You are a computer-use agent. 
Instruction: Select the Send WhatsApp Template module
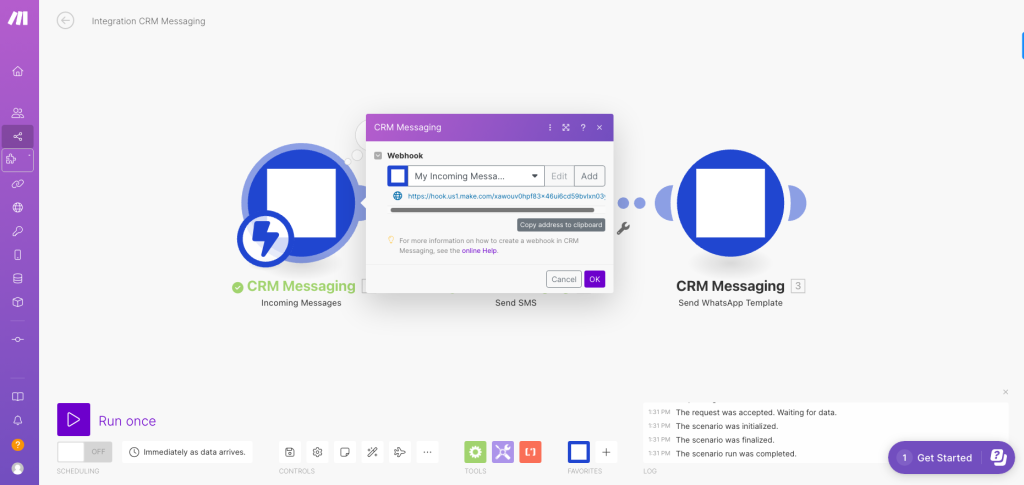click(x=730, y=203)
